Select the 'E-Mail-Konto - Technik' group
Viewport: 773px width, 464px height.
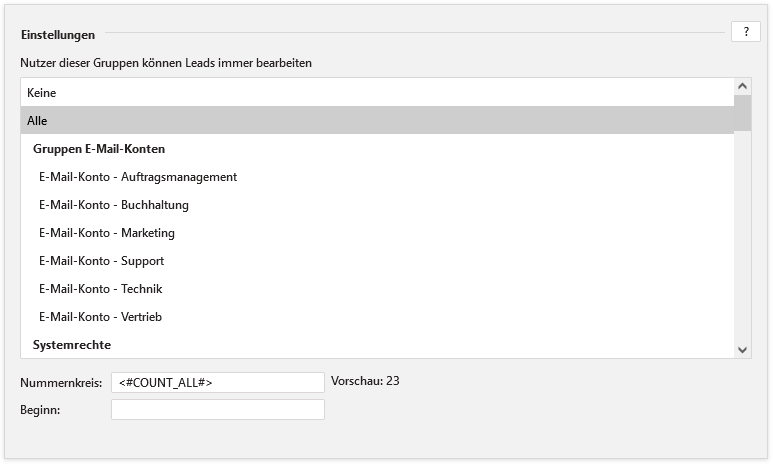click(100, 289)
